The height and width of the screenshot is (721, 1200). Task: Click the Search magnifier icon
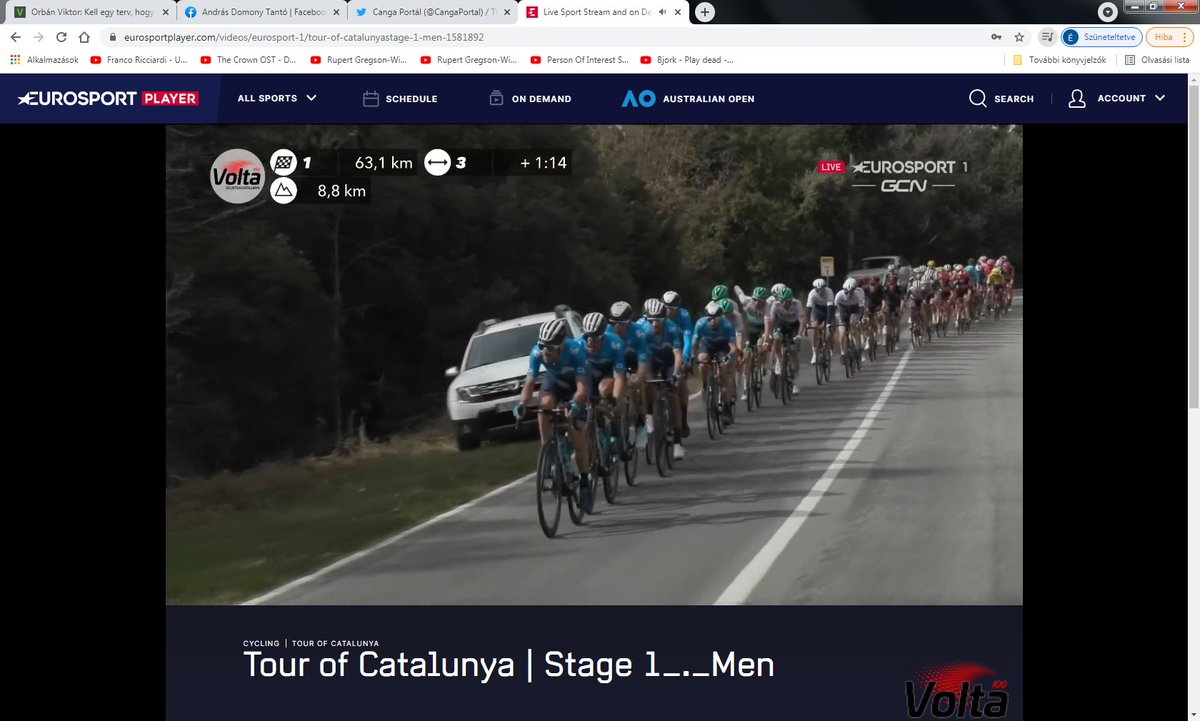click(977, 98)
